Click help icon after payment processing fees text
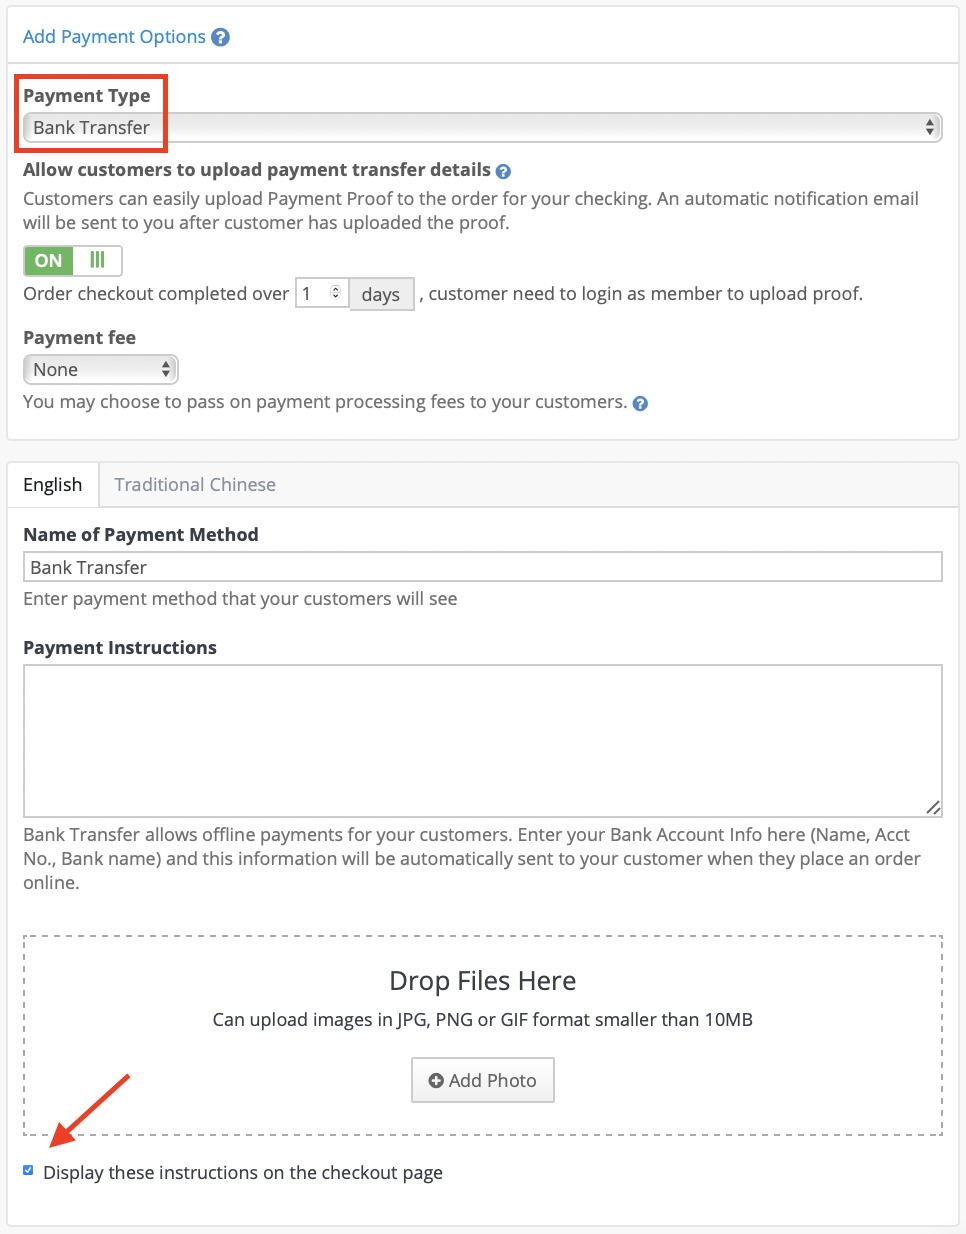Image resolution: width=966 pixels, height=1234 pixels. click(640, 404)
